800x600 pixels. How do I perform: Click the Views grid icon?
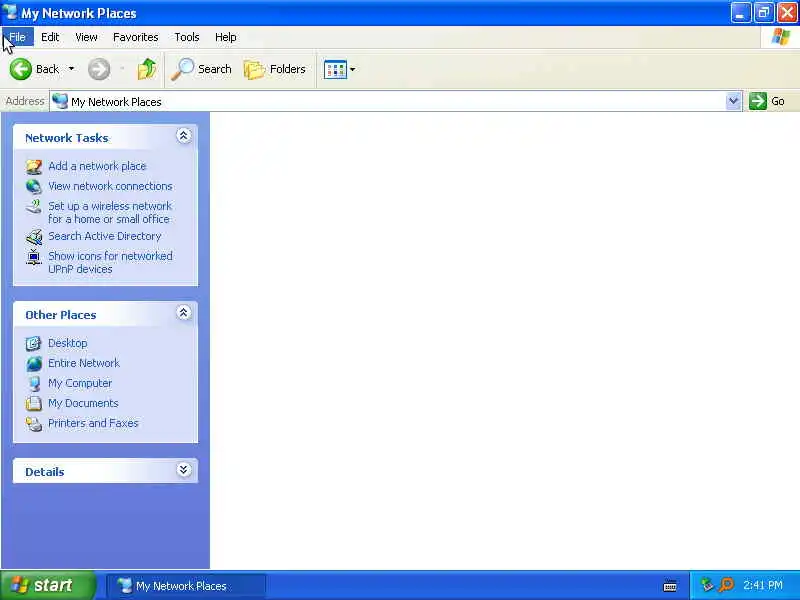(x=335, y=69)
